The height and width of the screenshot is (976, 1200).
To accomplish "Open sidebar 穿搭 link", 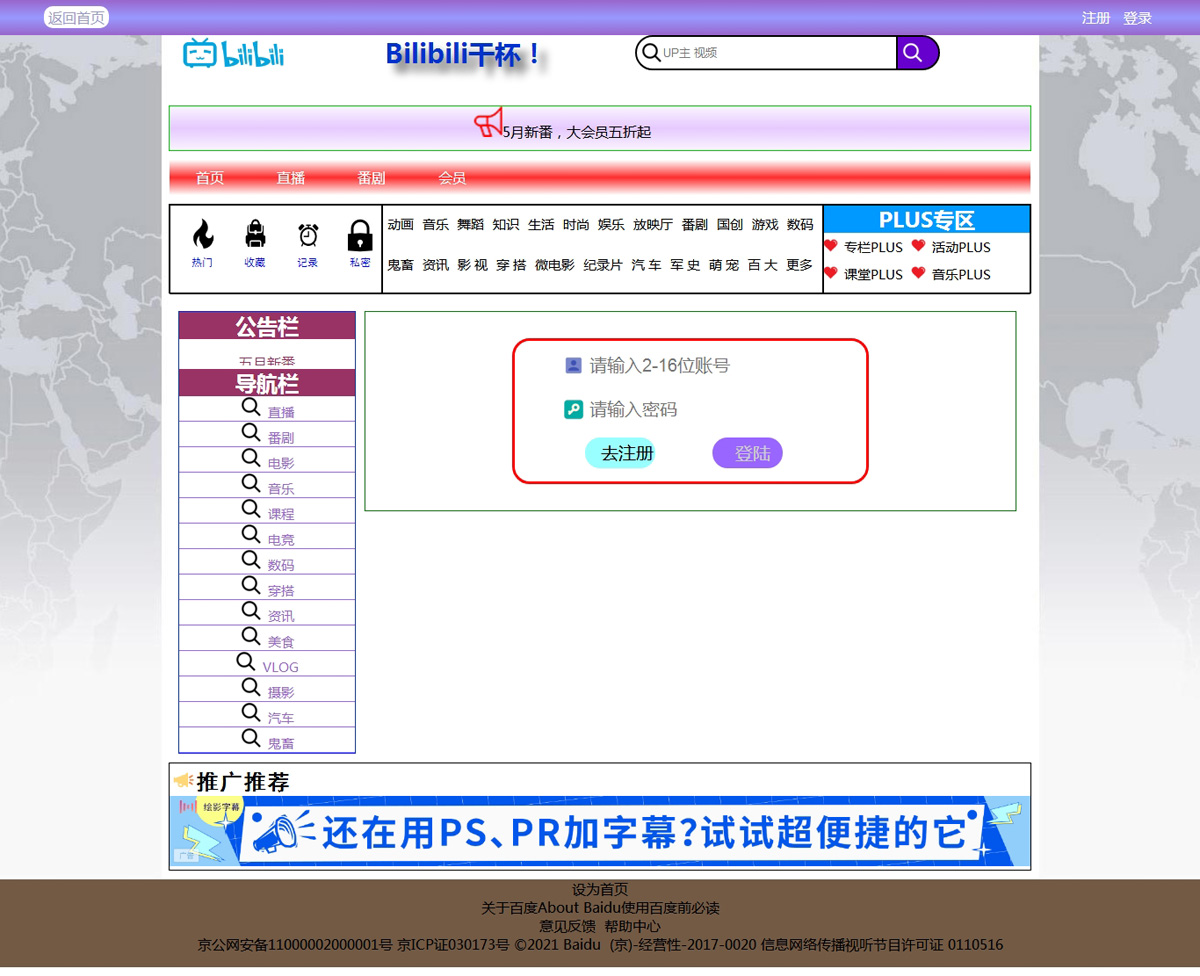I will tap(281, 591).
